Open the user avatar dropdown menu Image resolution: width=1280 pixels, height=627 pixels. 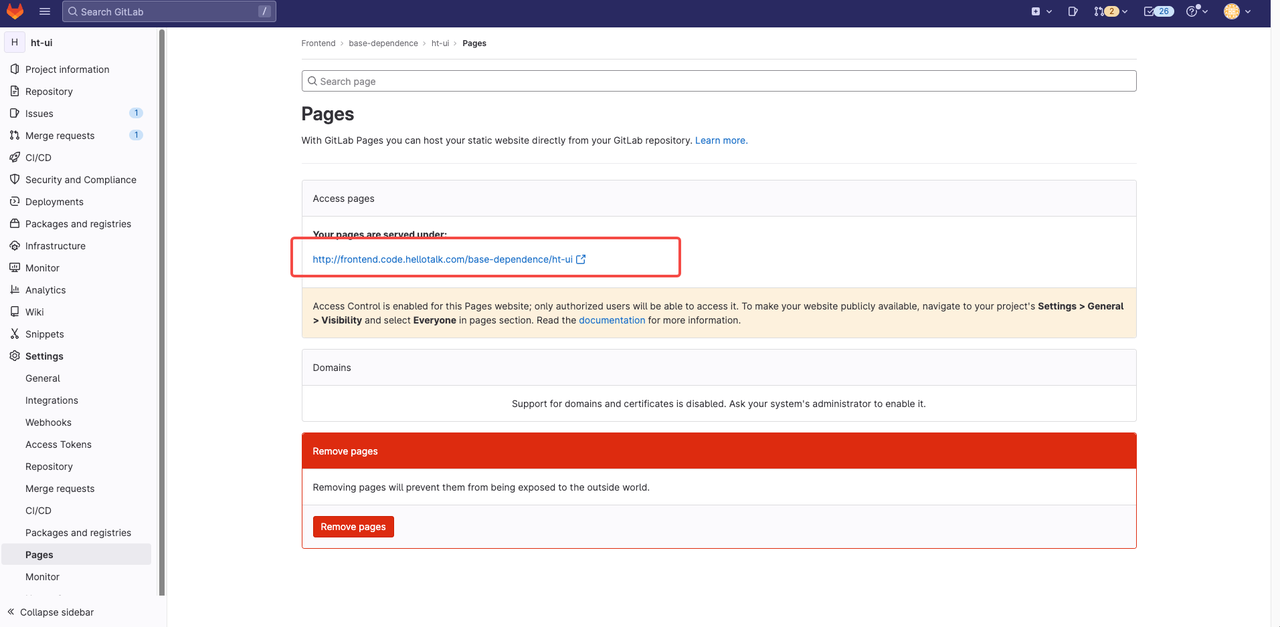1238,12
